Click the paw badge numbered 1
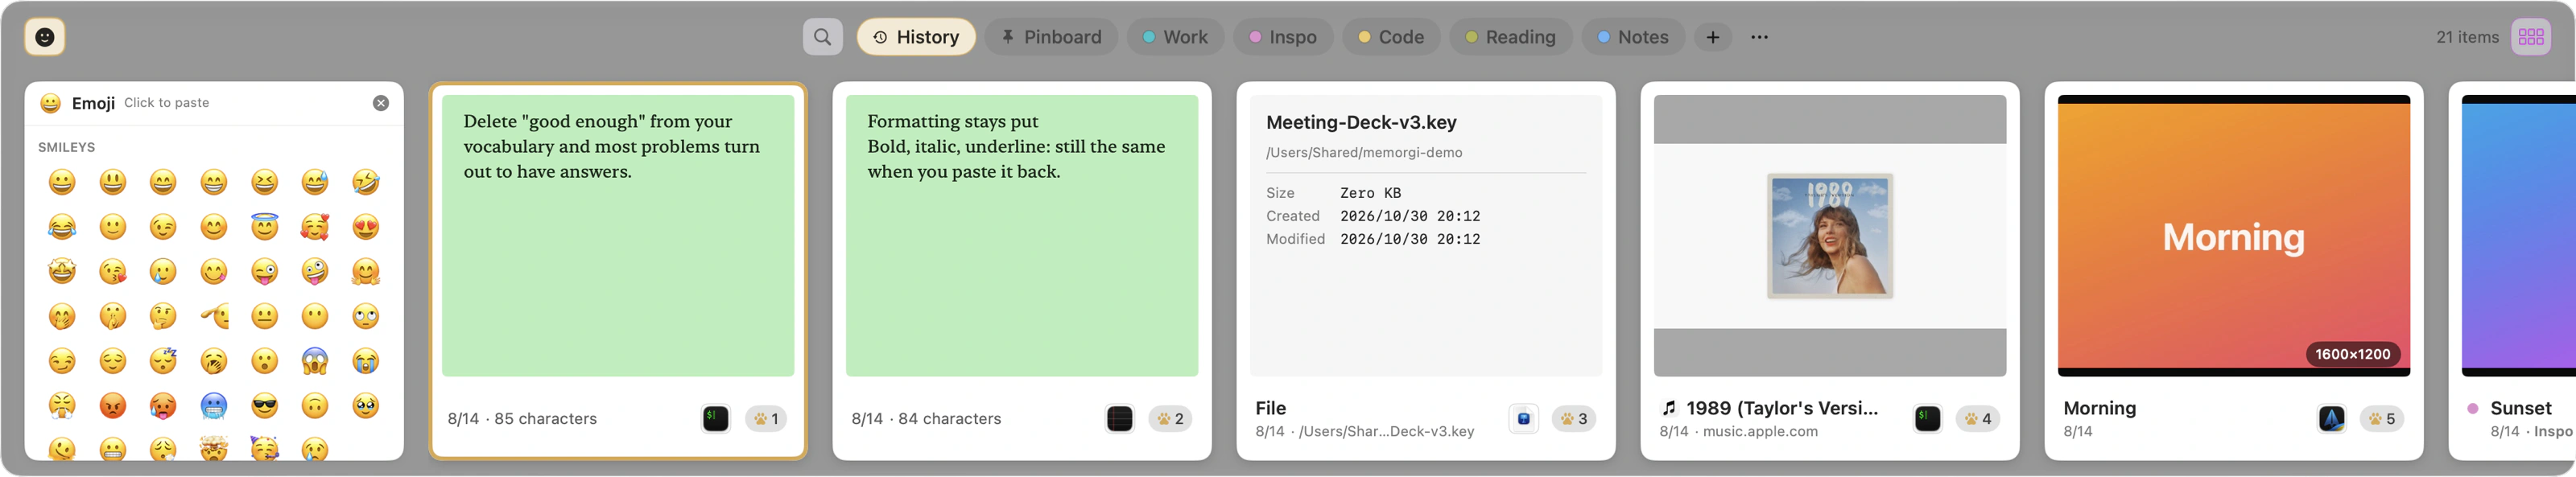Image resolution: width=2576 pixels, height=477 pixels. pos(766,419)
